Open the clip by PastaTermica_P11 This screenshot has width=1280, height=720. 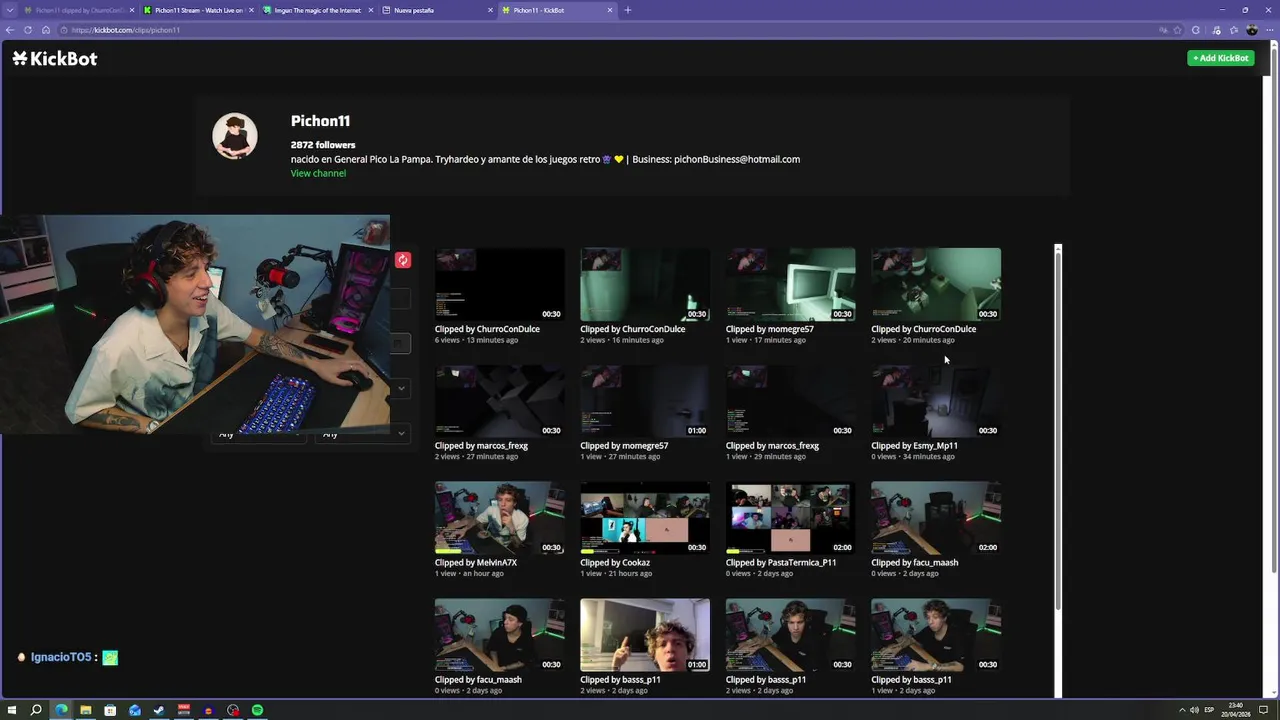791,518
